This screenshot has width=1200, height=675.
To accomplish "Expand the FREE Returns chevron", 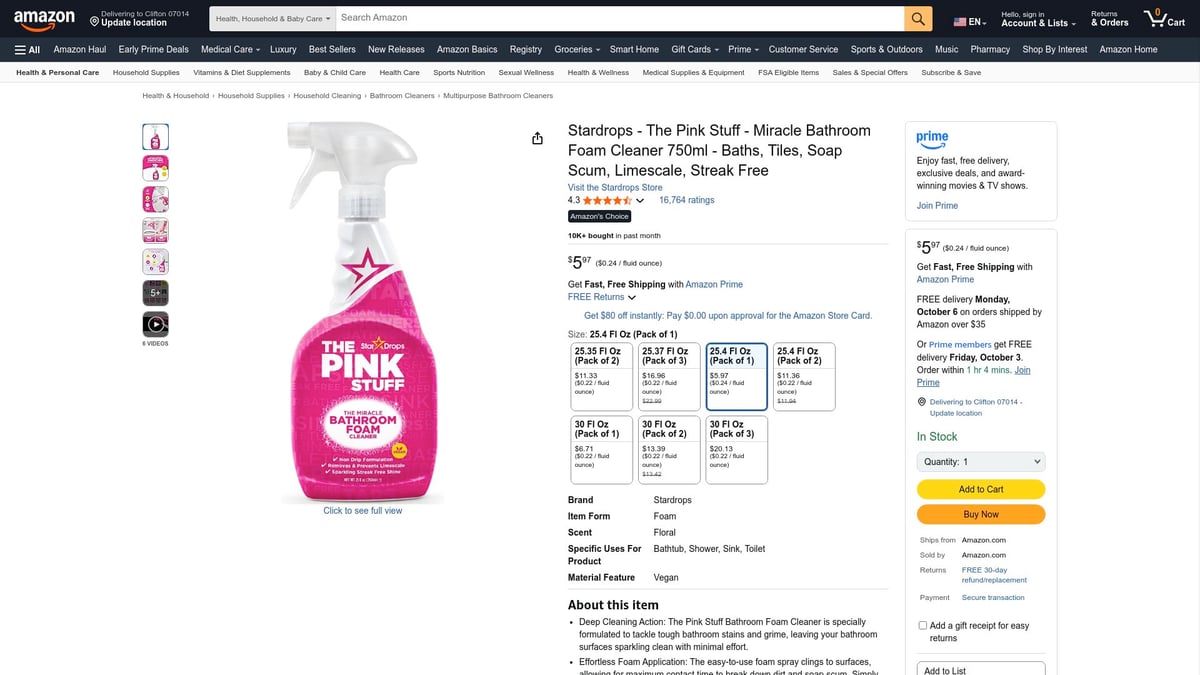I will click(631, 297).
